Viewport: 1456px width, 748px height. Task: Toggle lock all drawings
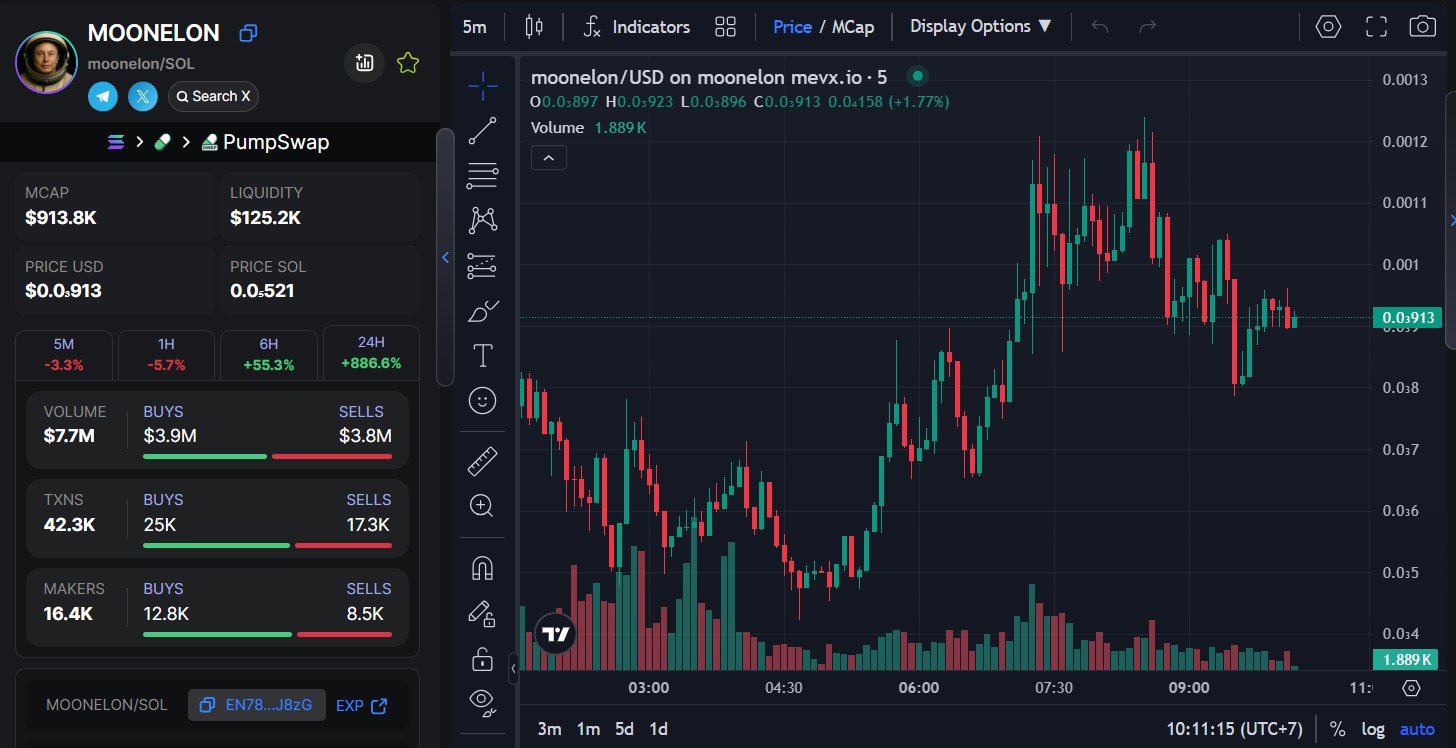(483, 658)
